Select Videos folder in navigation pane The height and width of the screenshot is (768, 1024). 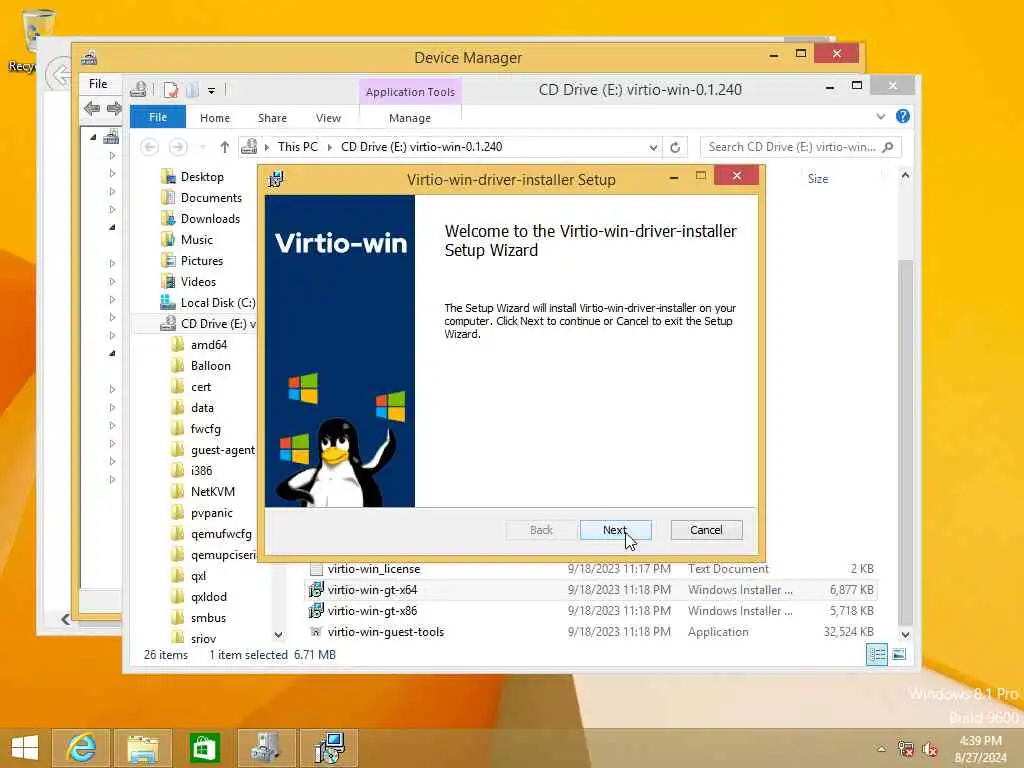tap(198, 281)
